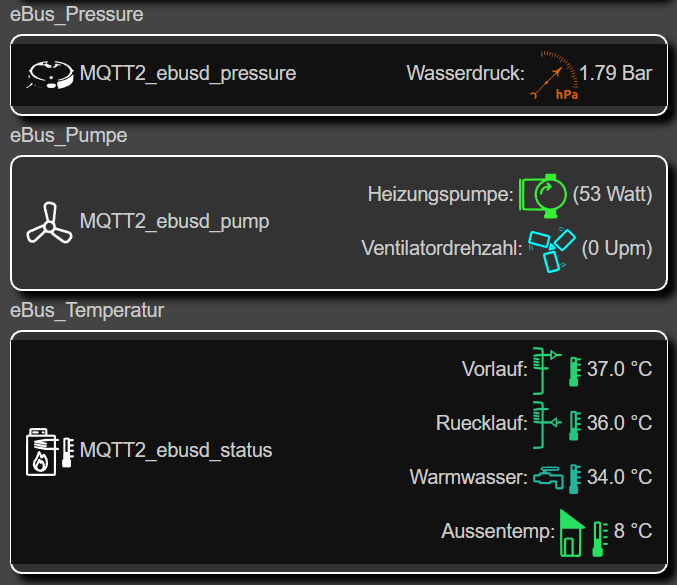This screenshot has height=585, width=677.
Task: Click the (53 Watt) pump power reading
Action: pos(612,194)
